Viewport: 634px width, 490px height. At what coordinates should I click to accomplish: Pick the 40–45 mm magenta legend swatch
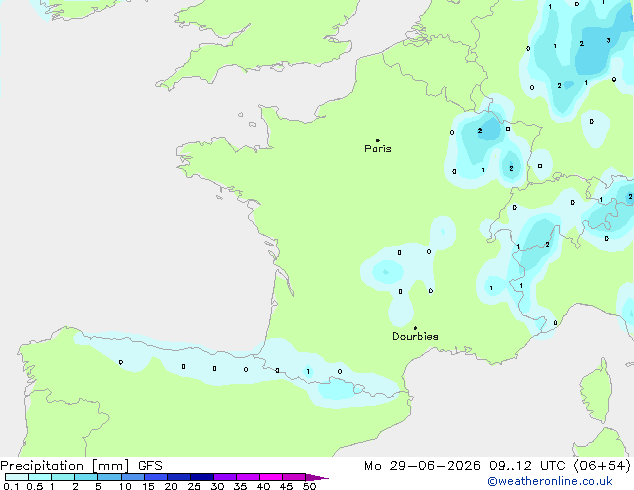point(271,477)
